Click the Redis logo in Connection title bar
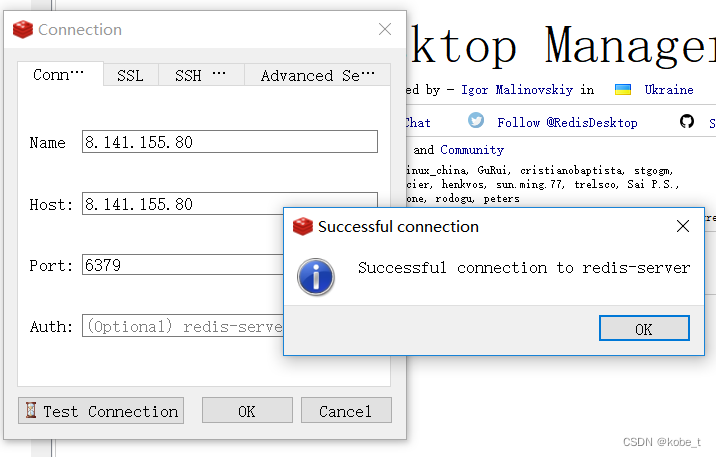The width and height of the screenshot is (716, 457). pos(22,30)
